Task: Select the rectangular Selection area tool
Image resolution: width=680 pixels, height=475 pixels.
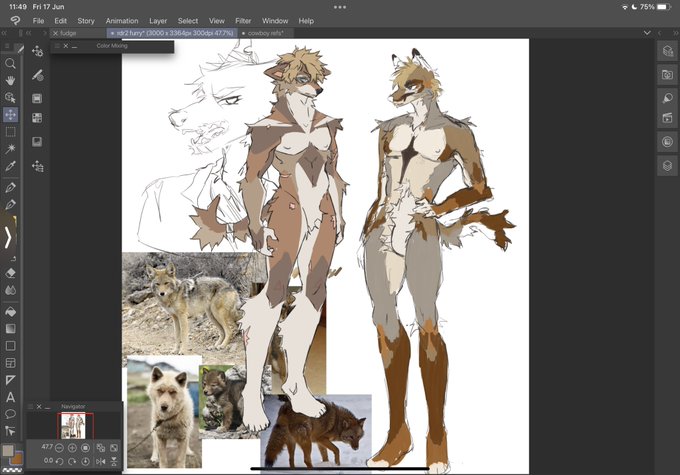Action: tap(10, 132)
